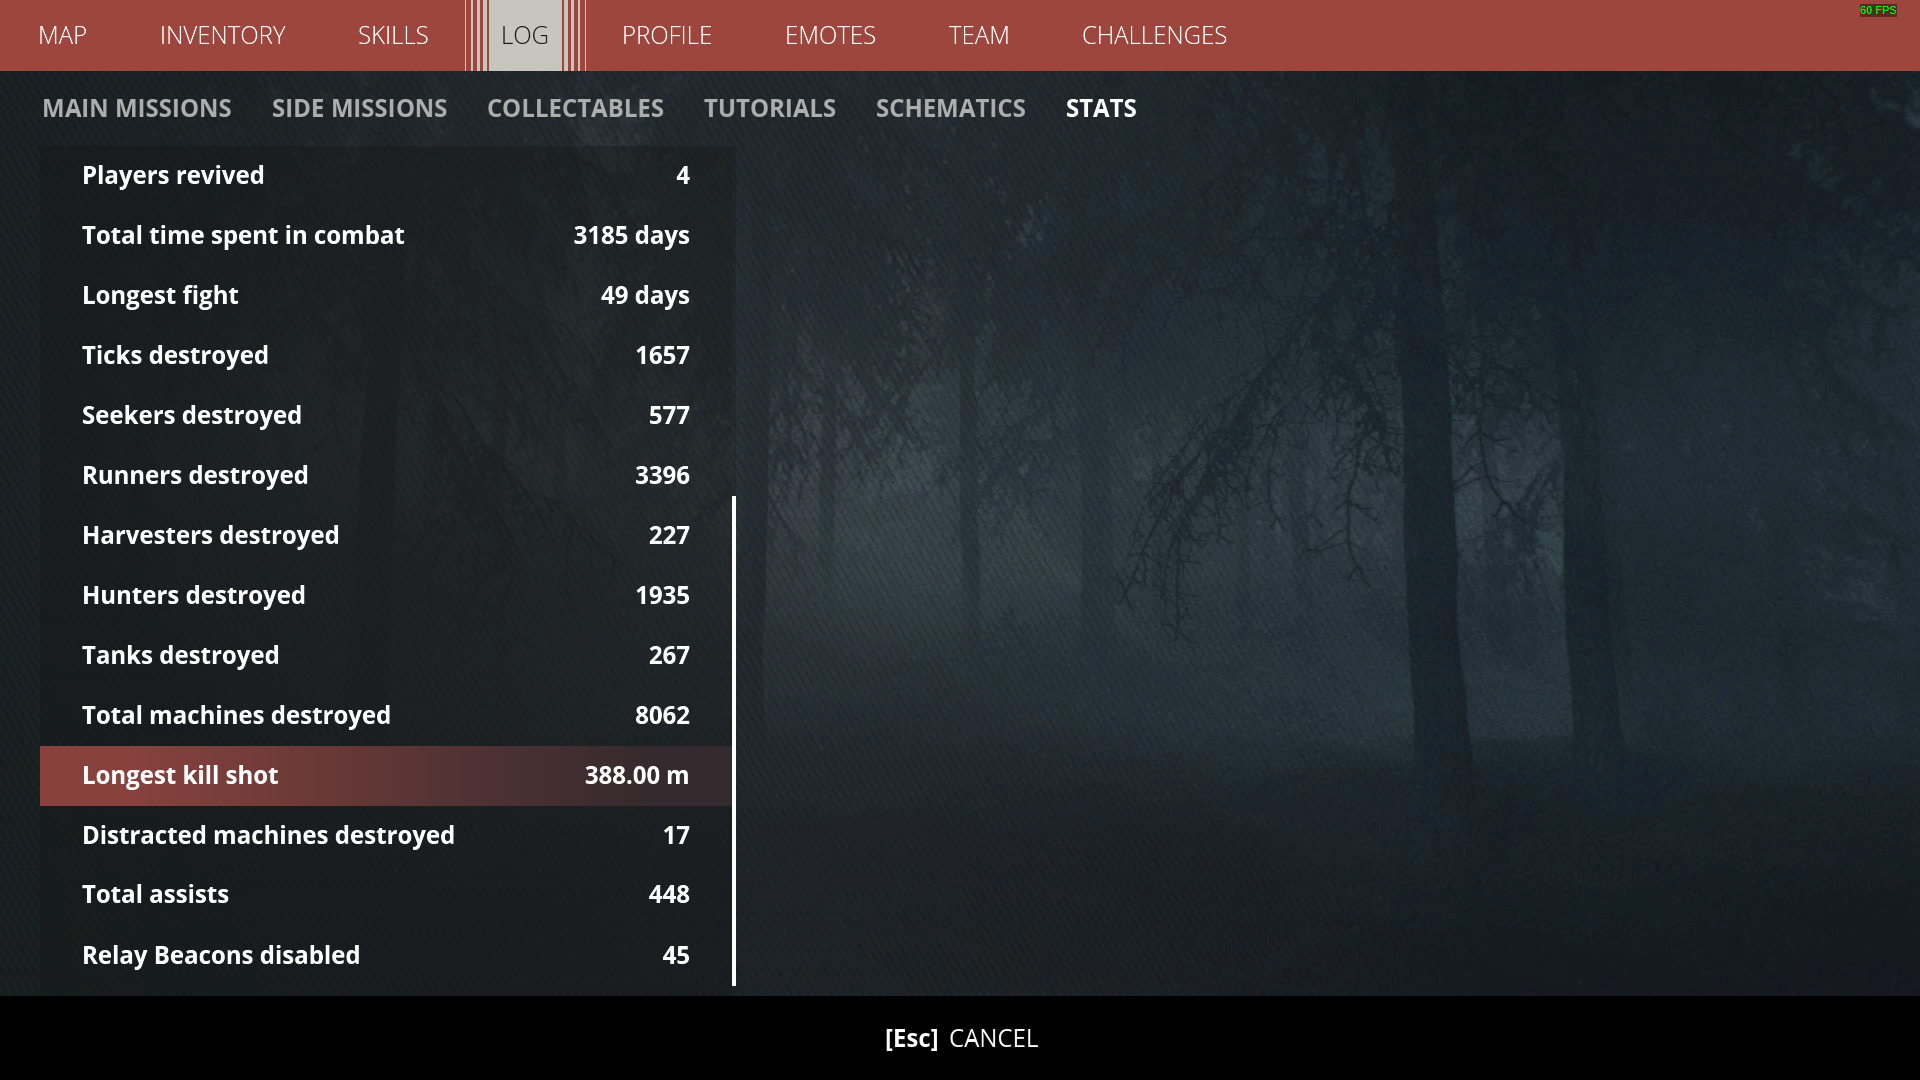Screen dimensions: 1920x1080
Task: Open the TUTORIALS section
Action: [x=770, y=108]
